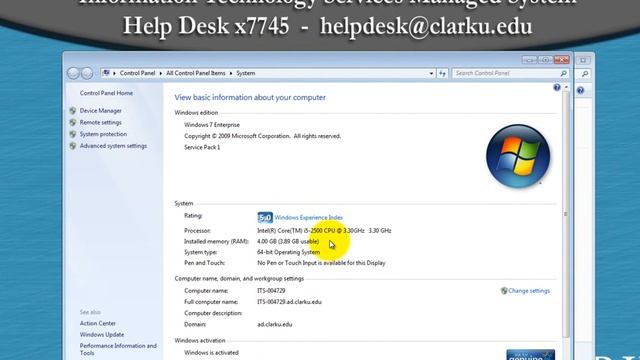This screenshot has width=640, height=360.
Task: Click maximize button of background window
Action: coord(583,60)
